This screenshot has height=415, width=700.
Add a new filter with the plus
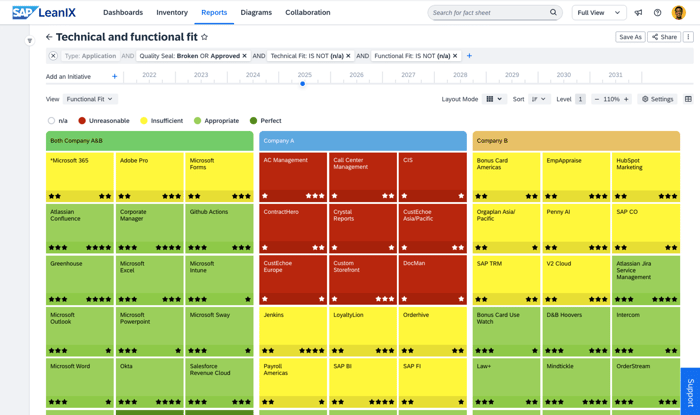click(469, 56)
